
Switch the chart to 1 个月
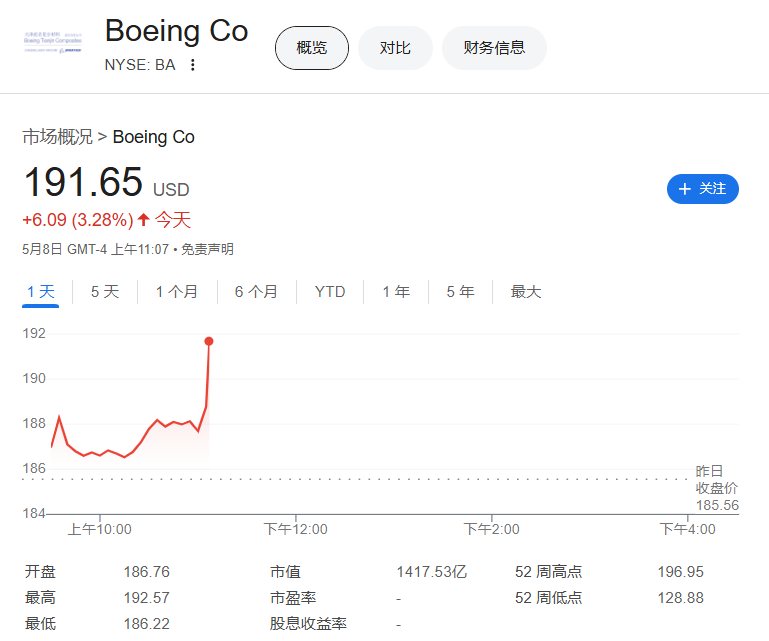pos(177,292)
